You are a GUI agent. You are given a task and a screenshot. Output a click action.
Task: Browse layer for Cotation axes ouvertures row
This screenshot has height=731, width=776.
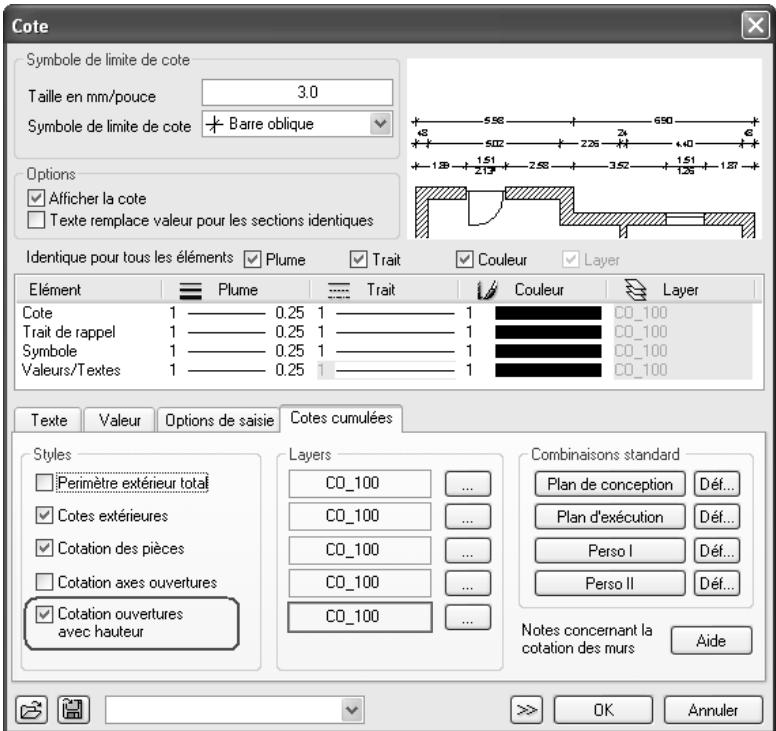tap(468, 584)
